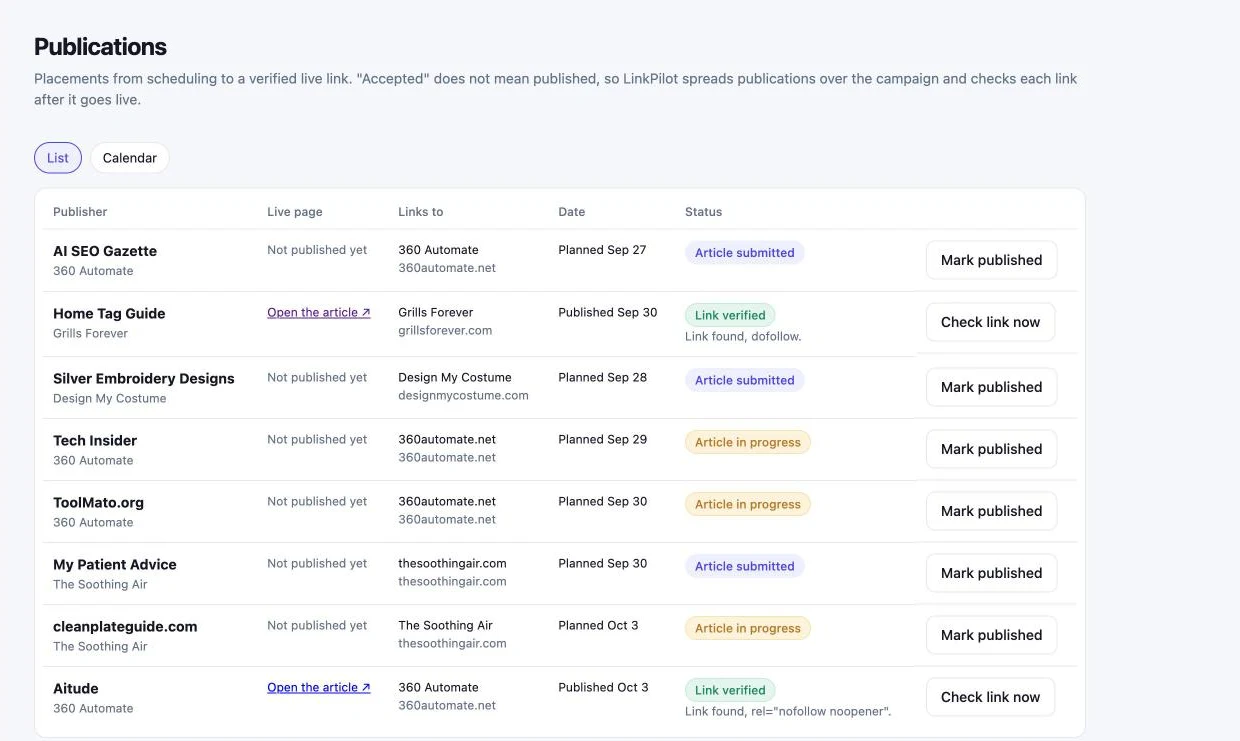The image size is (1240, 741).
Task: Click the Home Tag Guide publisher name
Action: (x=109, y=313)
